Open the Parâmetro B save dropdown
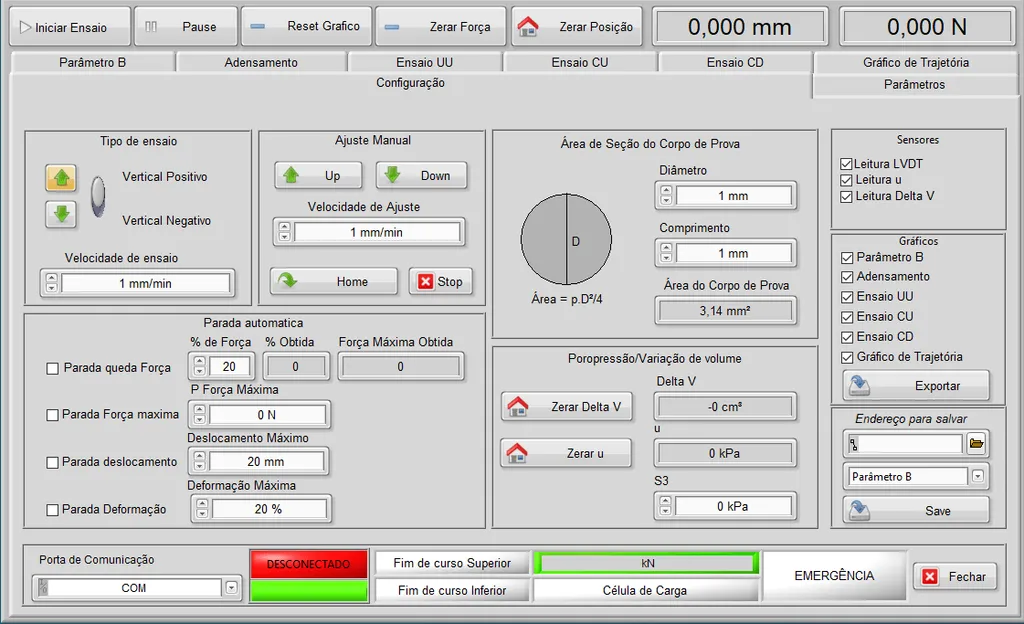The width and height of the screenshot is (1024, 624). (978, 476)
